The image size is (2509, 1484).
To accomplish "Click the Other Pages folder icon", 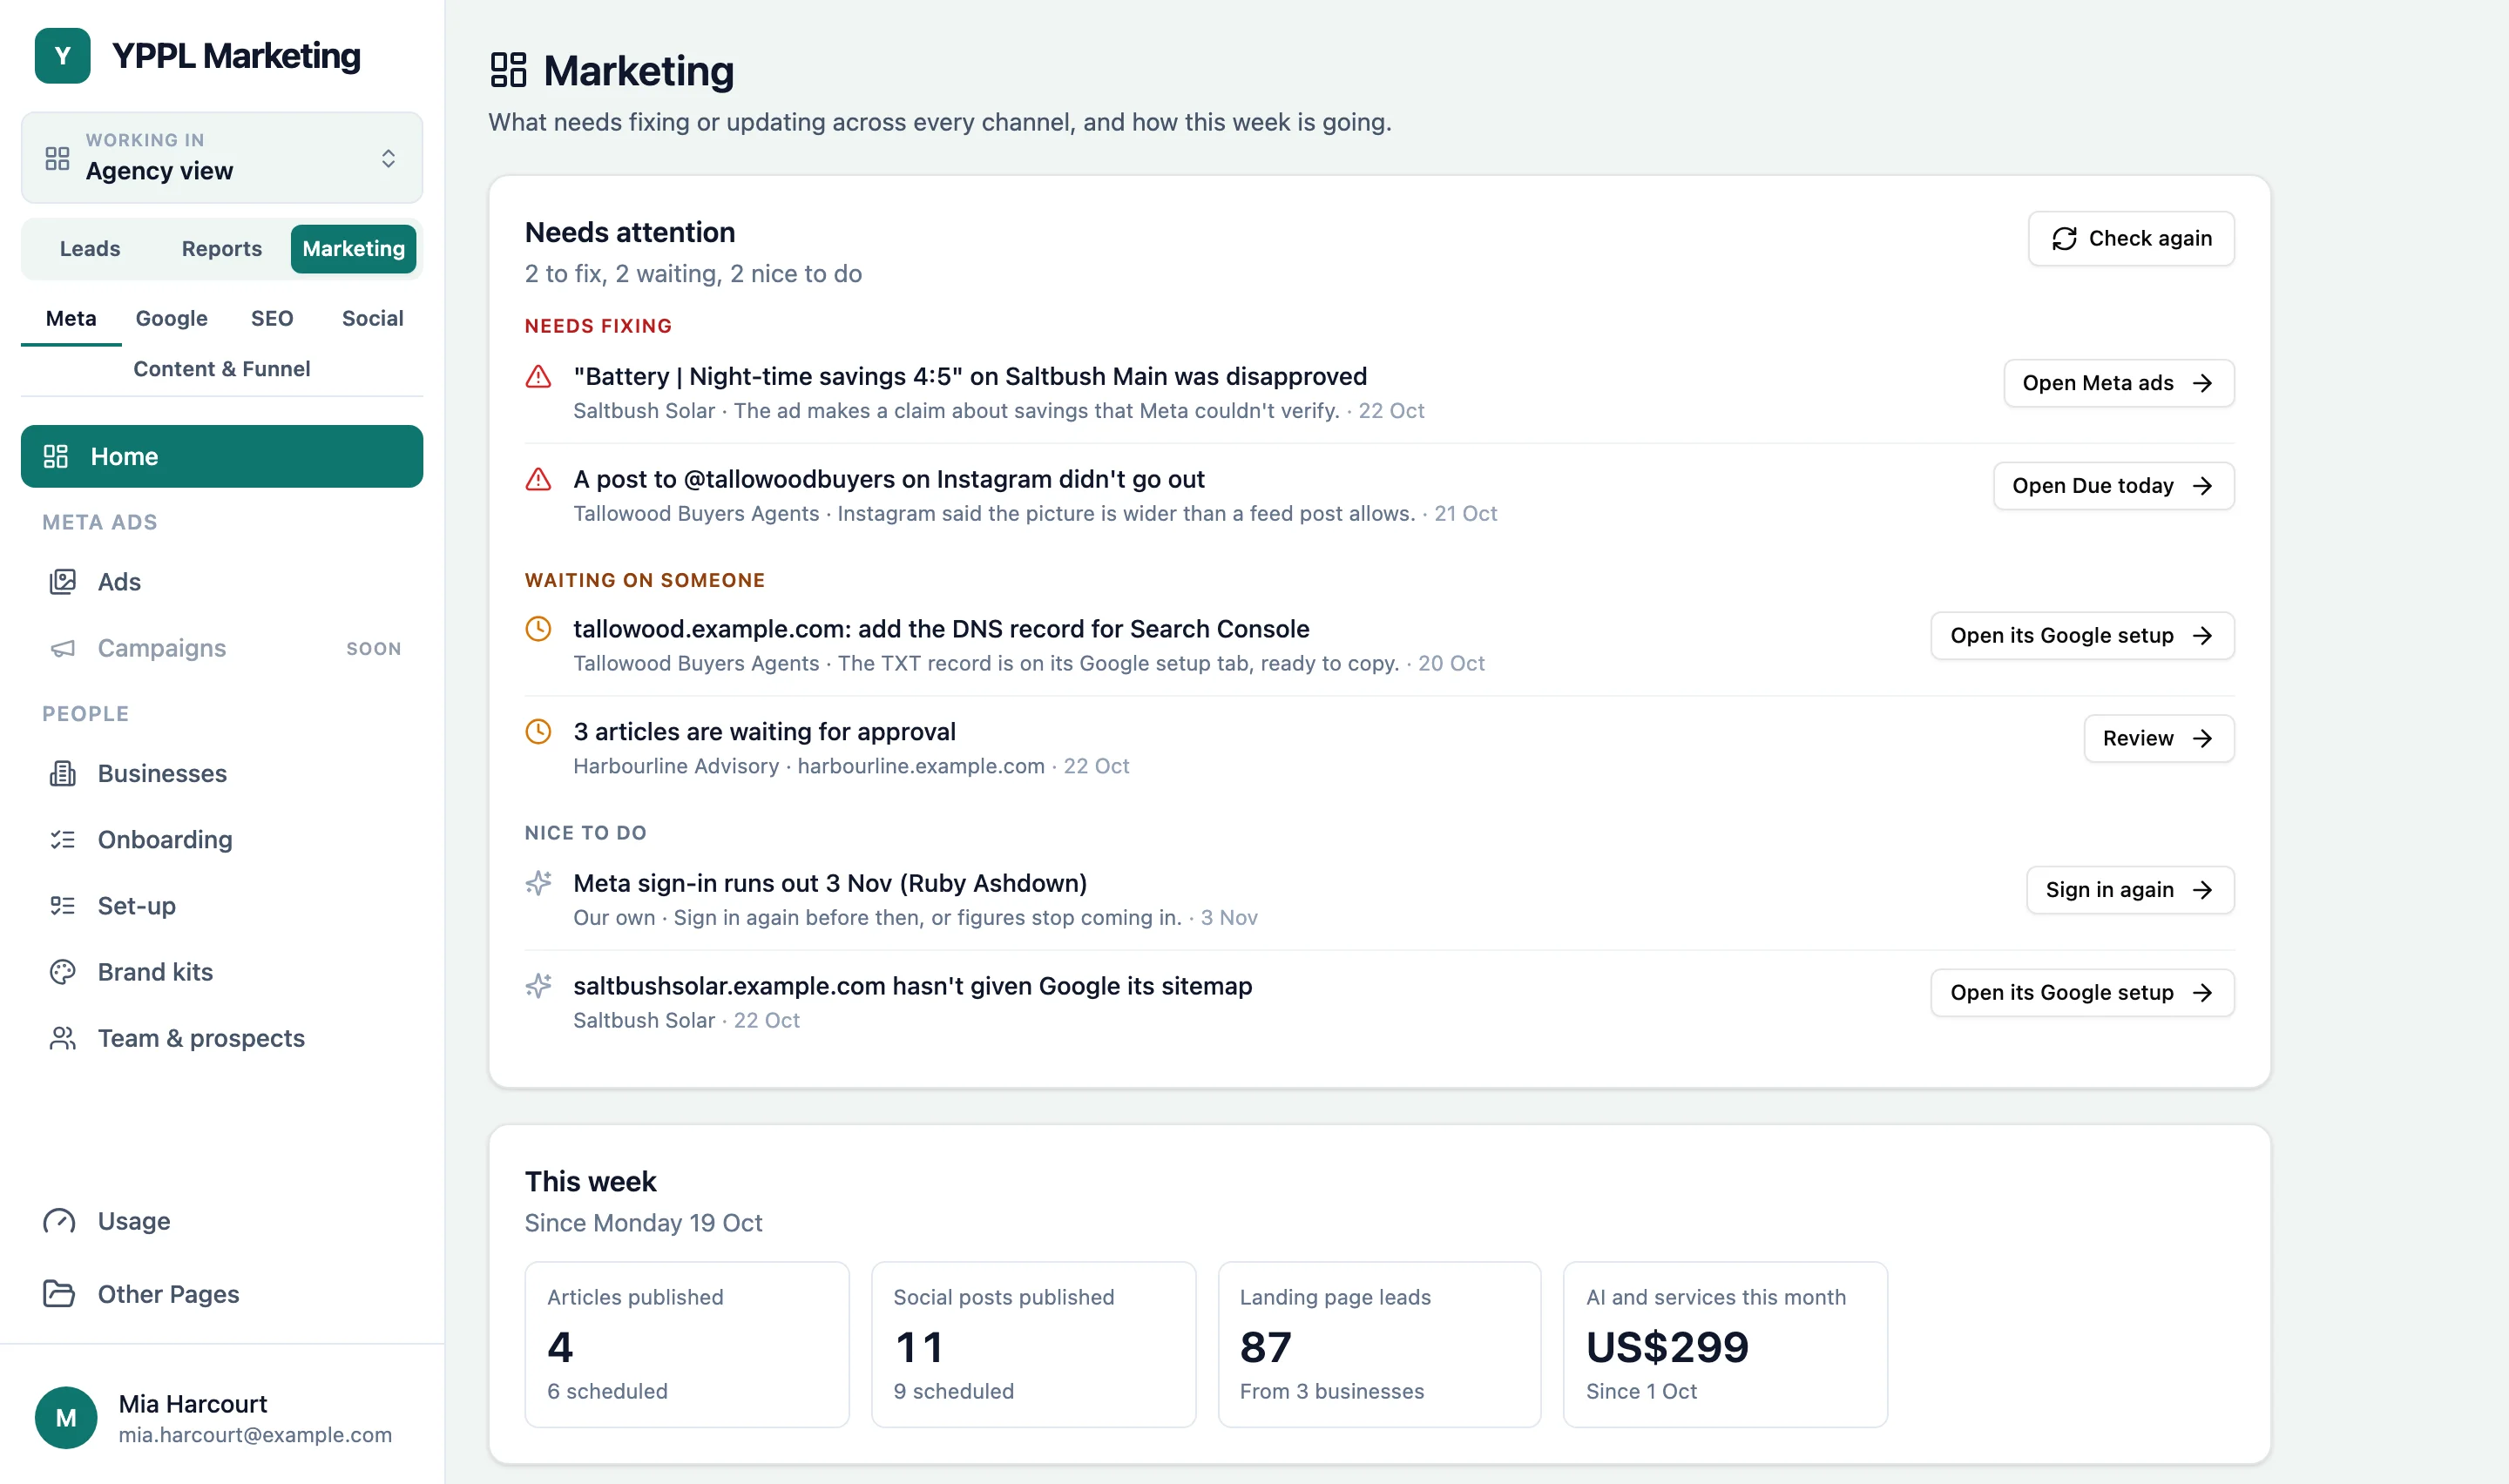I will (59, 1294).
